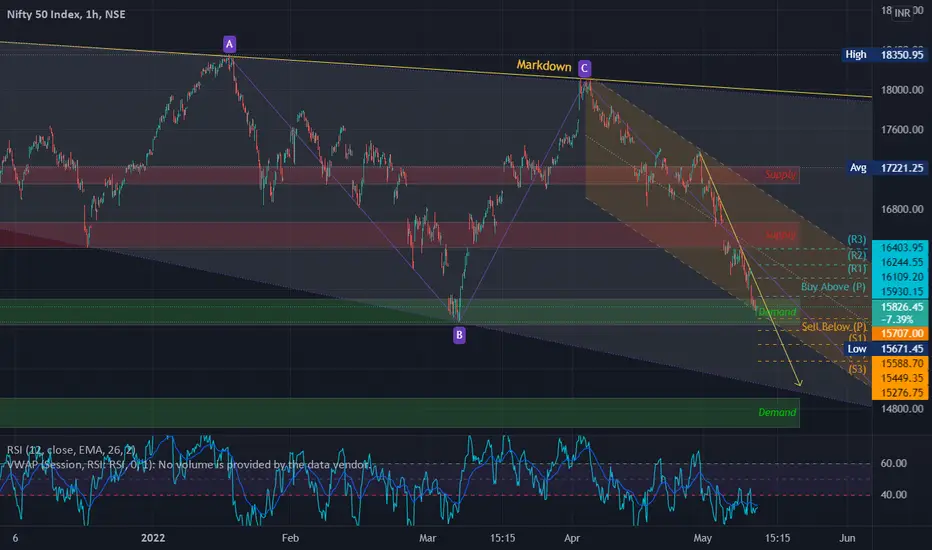
Task: Select the Markdown text label
Action: (544, 65)
